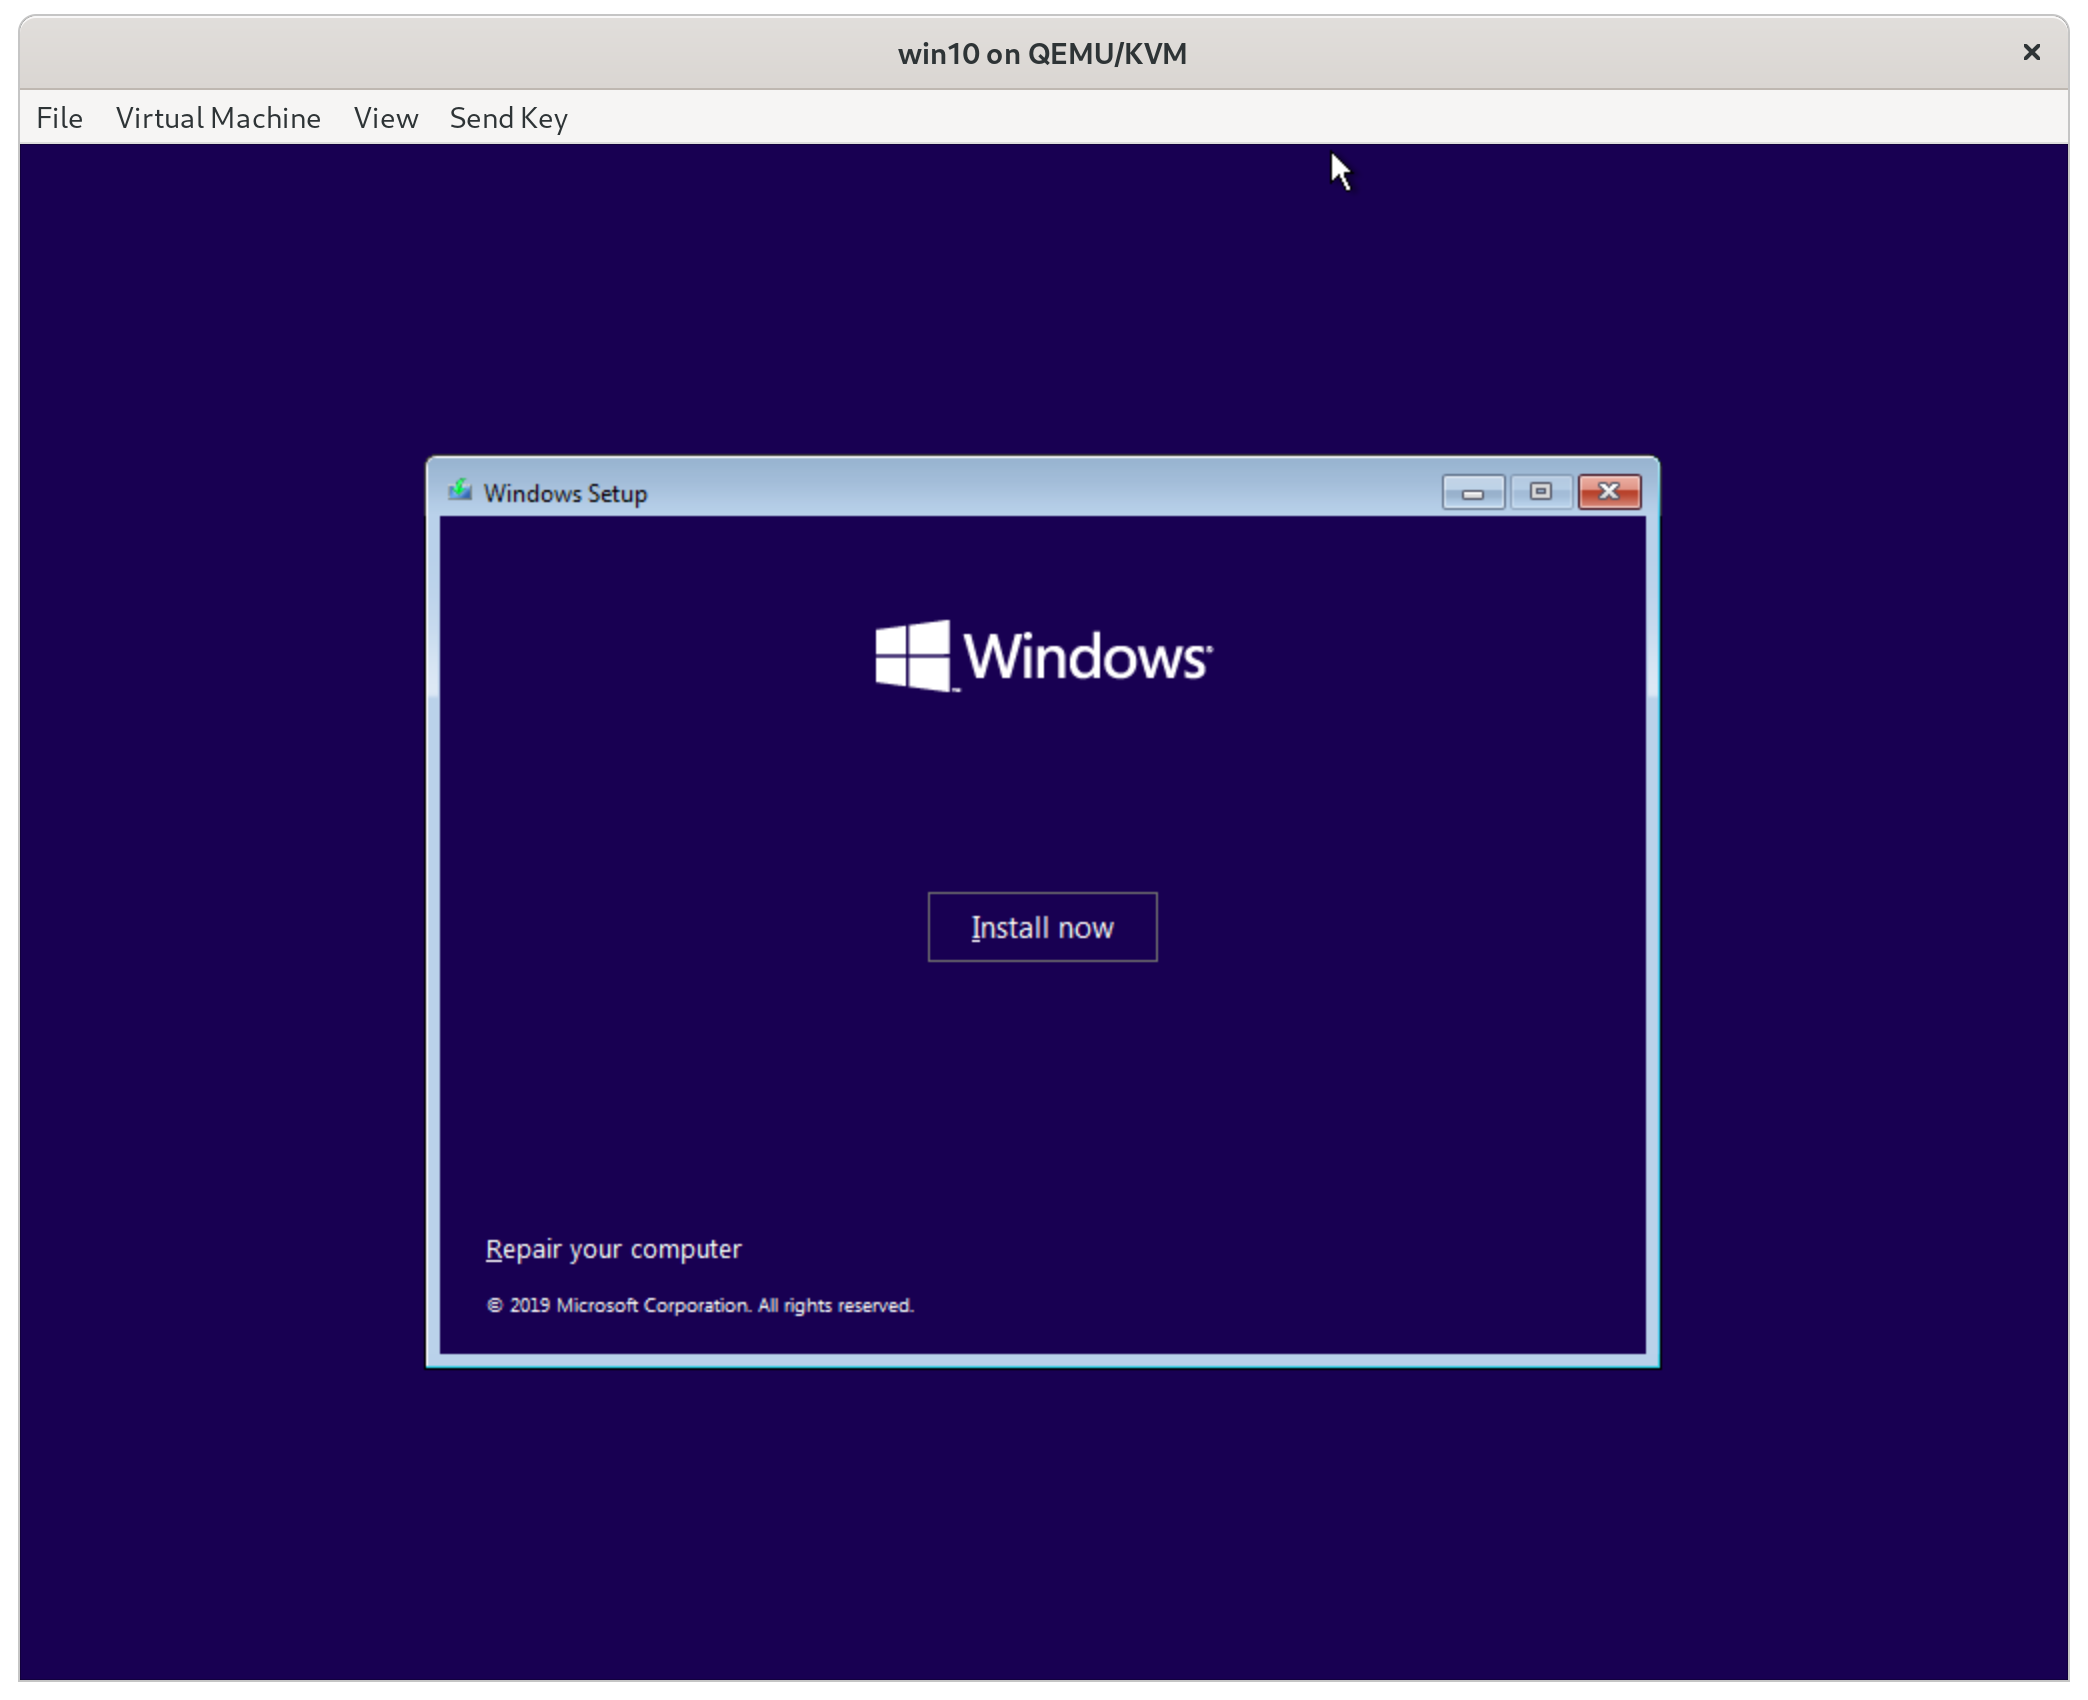The image size is (2088, 1700).
Task: Open the File menu
Action: [59, 117]
